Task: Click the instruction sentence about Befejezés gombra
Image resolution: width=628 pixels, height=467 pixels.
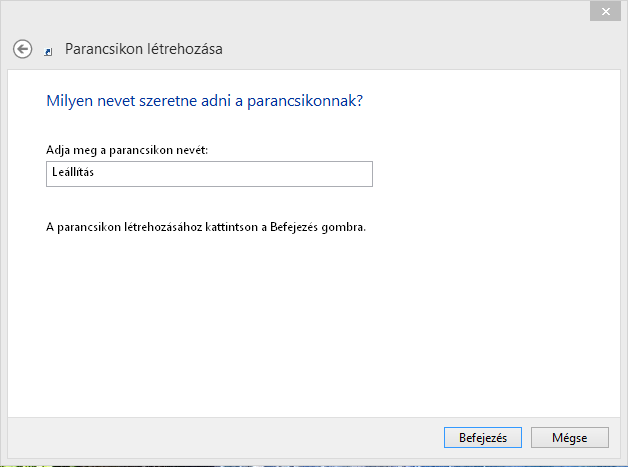Action: (x=206, y=227)
